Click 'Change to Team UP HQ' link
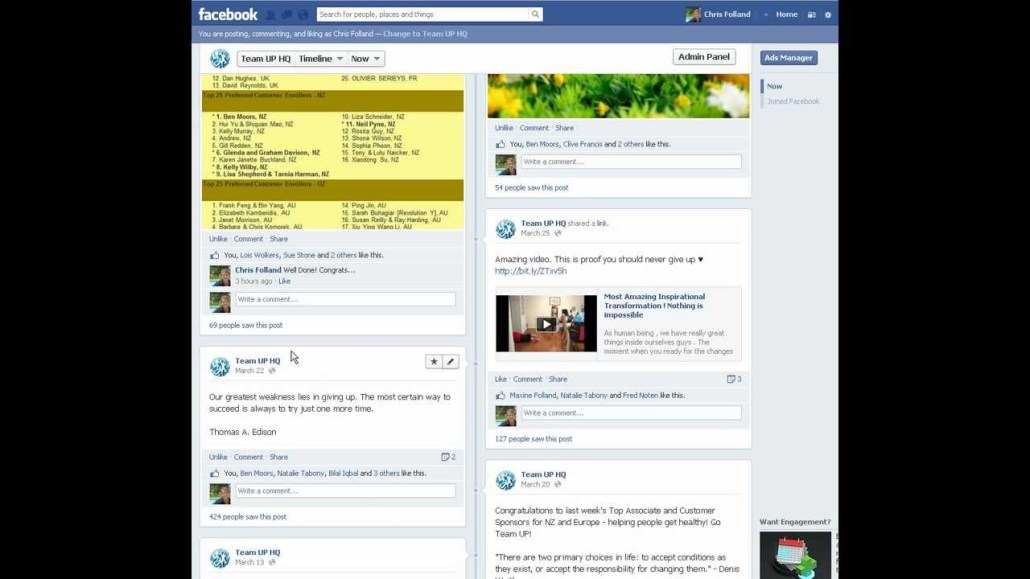 click(x=425, y=34)
